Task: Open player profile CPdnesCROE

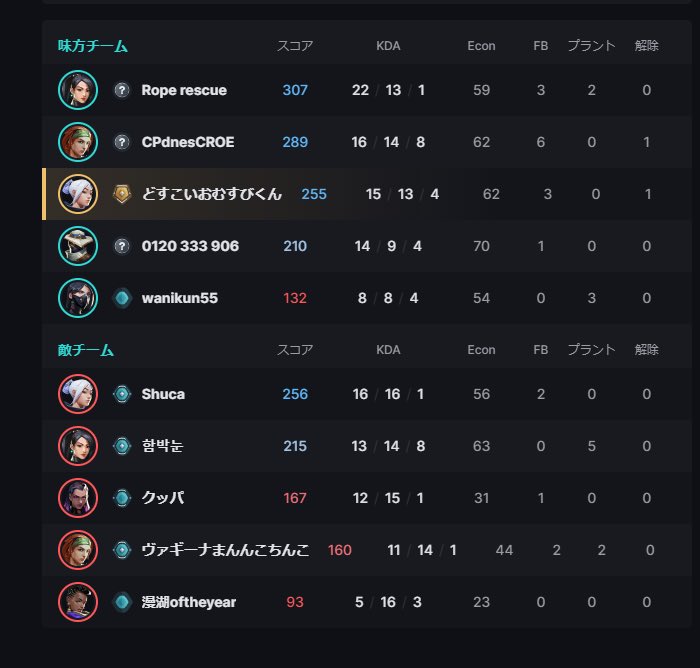Action: coord(188,142)
